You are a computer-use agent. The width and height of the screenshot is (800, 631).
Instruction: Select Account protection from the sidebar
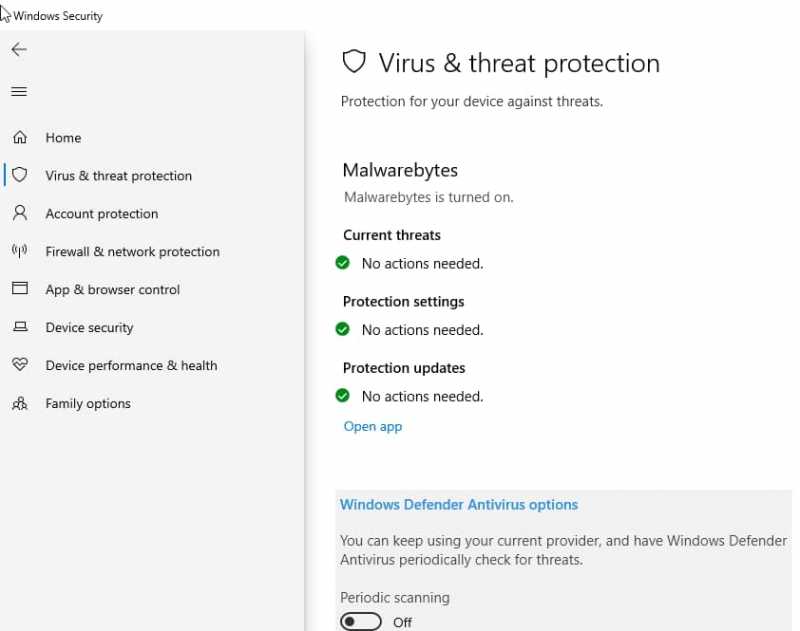(x=101, y=213)
